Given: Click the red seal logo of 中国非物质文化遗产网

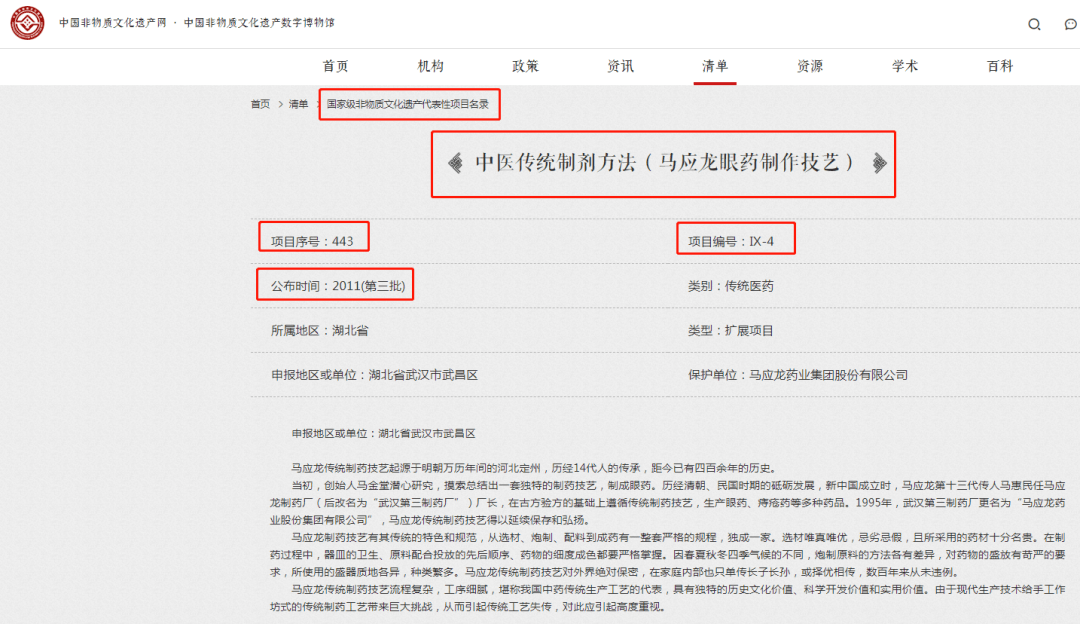Looking at the screenshot, I should point(28,22).
